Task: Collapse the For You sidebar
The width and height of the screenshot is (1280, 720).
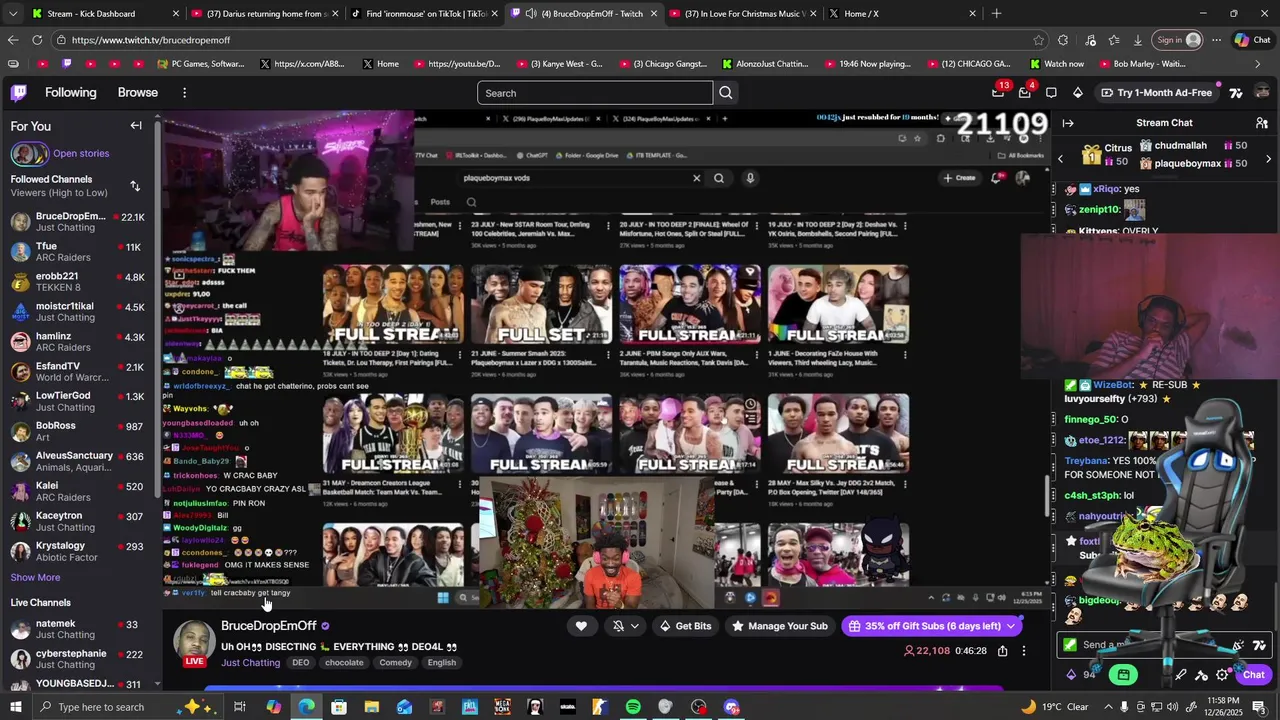Action: 136,126
